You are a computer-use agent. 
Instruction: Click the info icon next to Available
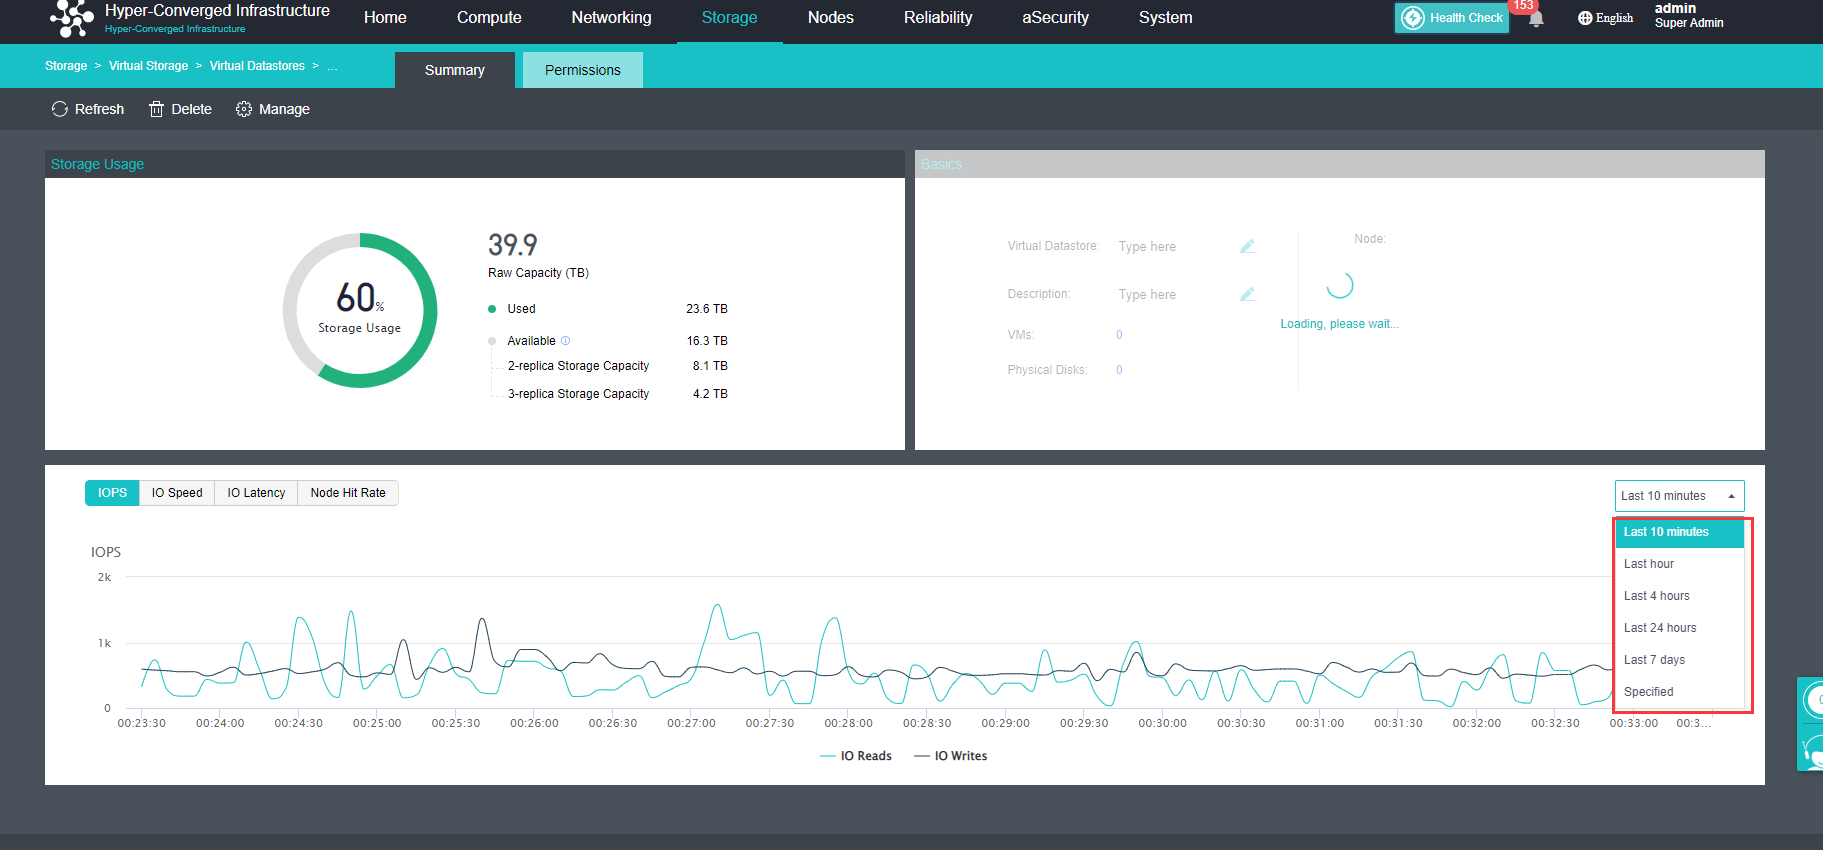[x=565, y=341]
